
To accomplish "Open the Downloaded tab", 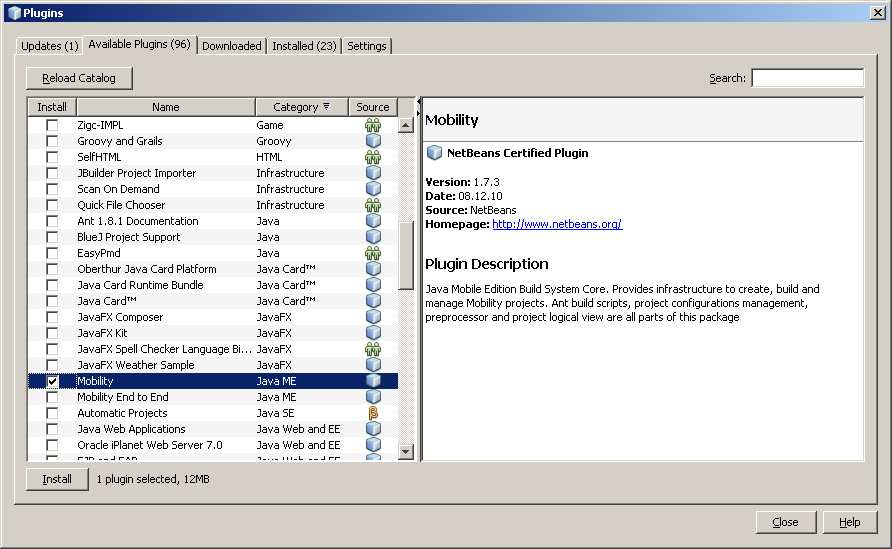I will click(x=232, y=46).
